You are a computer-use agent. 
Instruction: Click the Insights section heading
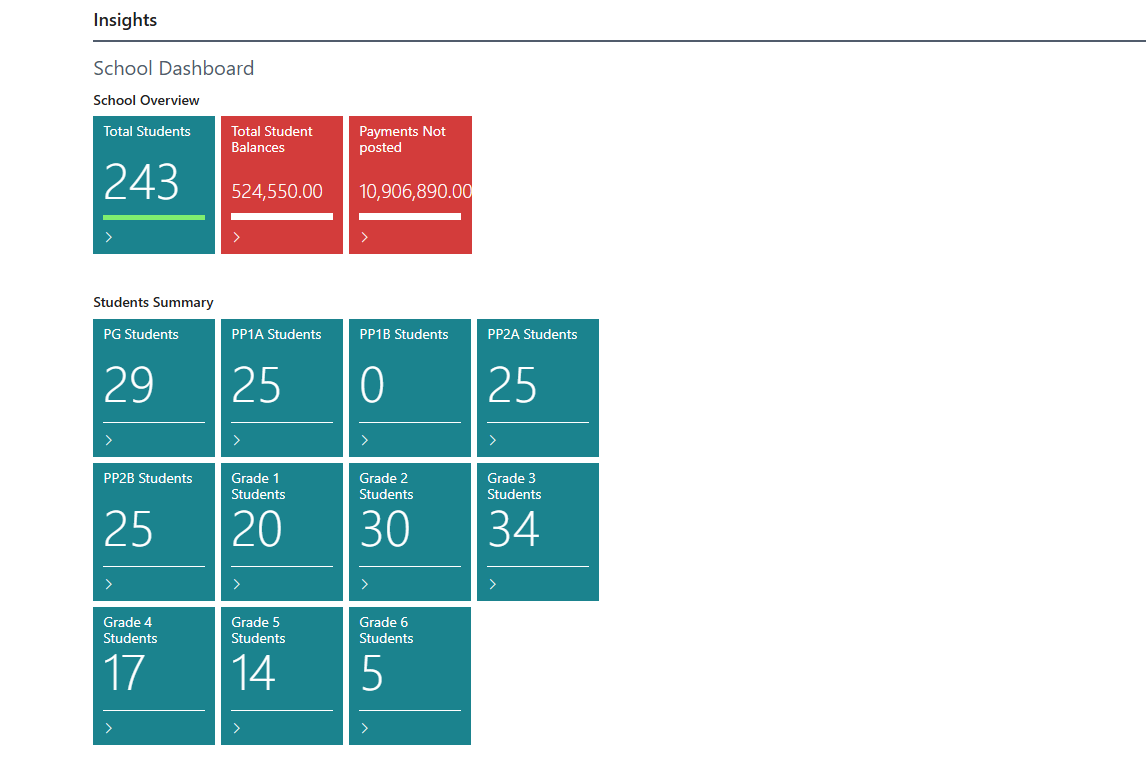(x=125, y=20)
